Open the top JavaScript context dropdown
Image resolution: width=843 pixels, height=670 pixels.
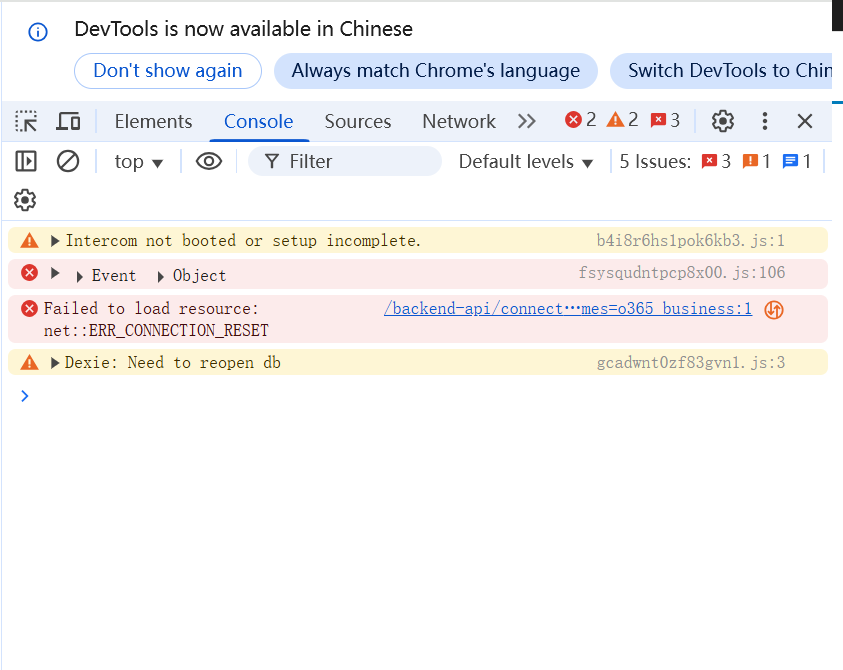[x=138, y=161]
